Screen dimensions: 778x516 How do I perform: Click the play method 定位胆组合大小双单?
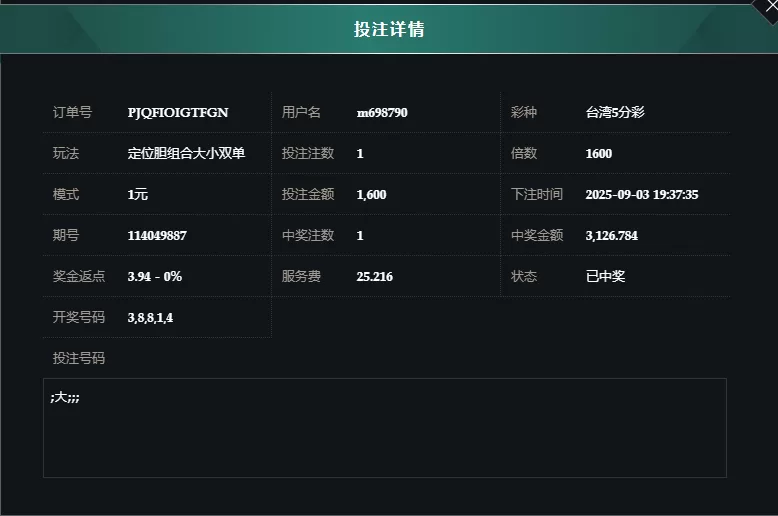coord(186,153)
